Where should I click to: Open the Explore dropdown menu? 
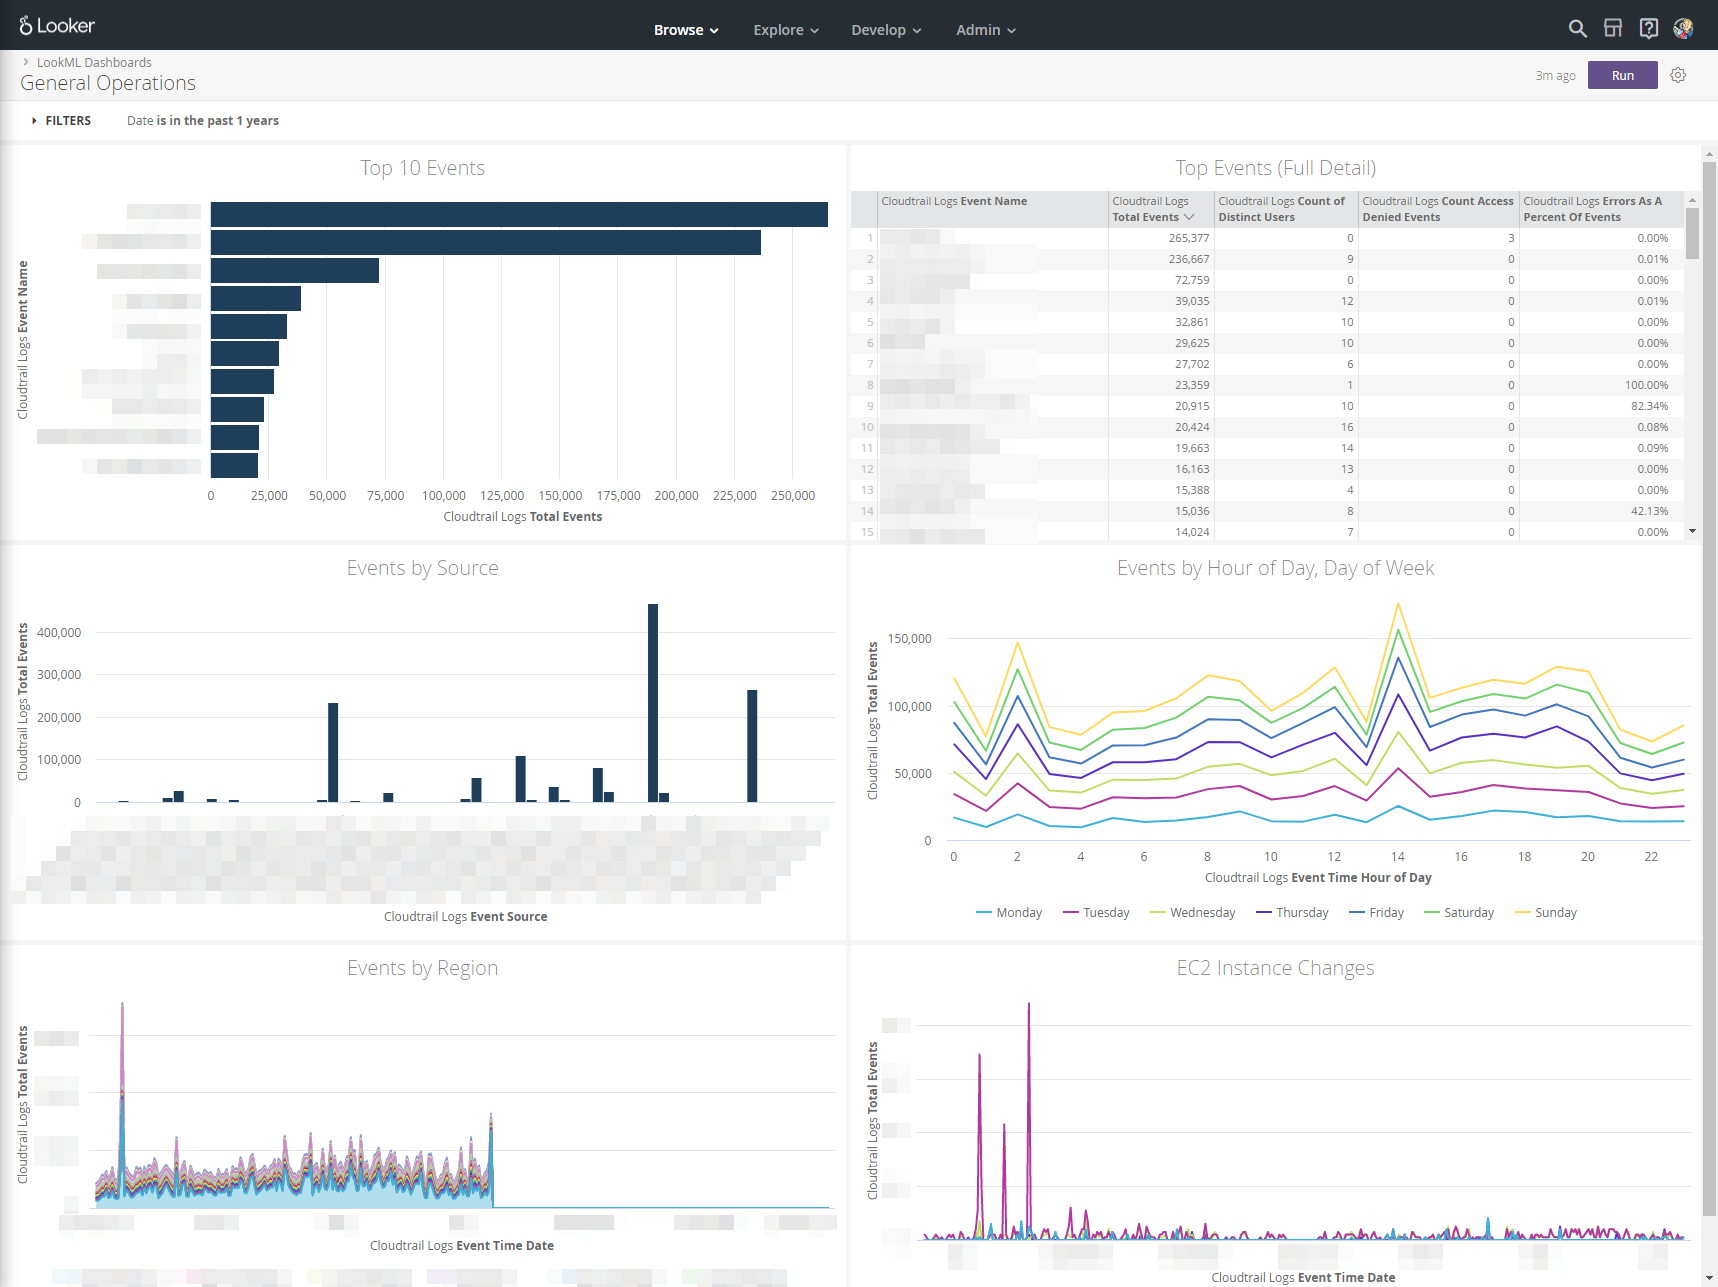(785, 30)
